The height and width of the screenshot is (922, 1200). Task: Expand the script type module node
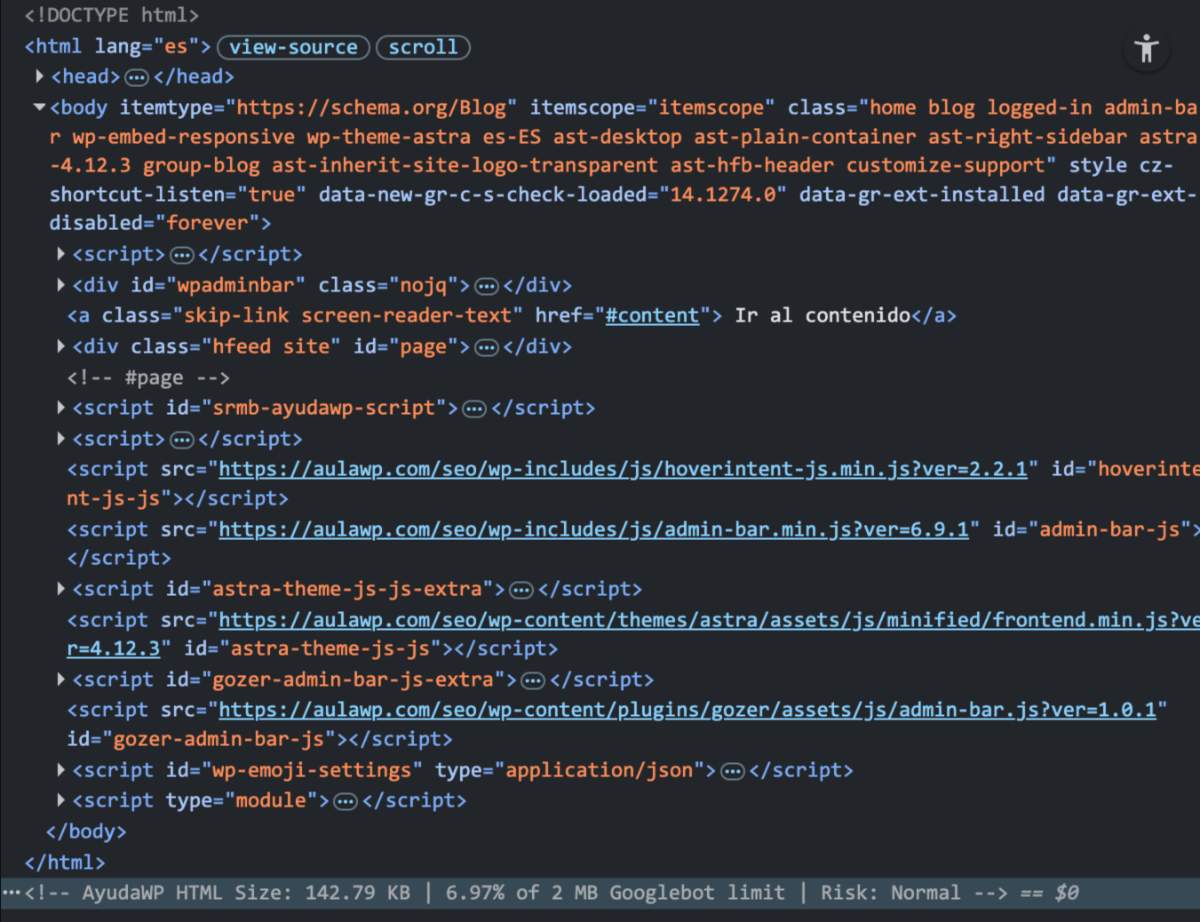[x=62, y=800]
